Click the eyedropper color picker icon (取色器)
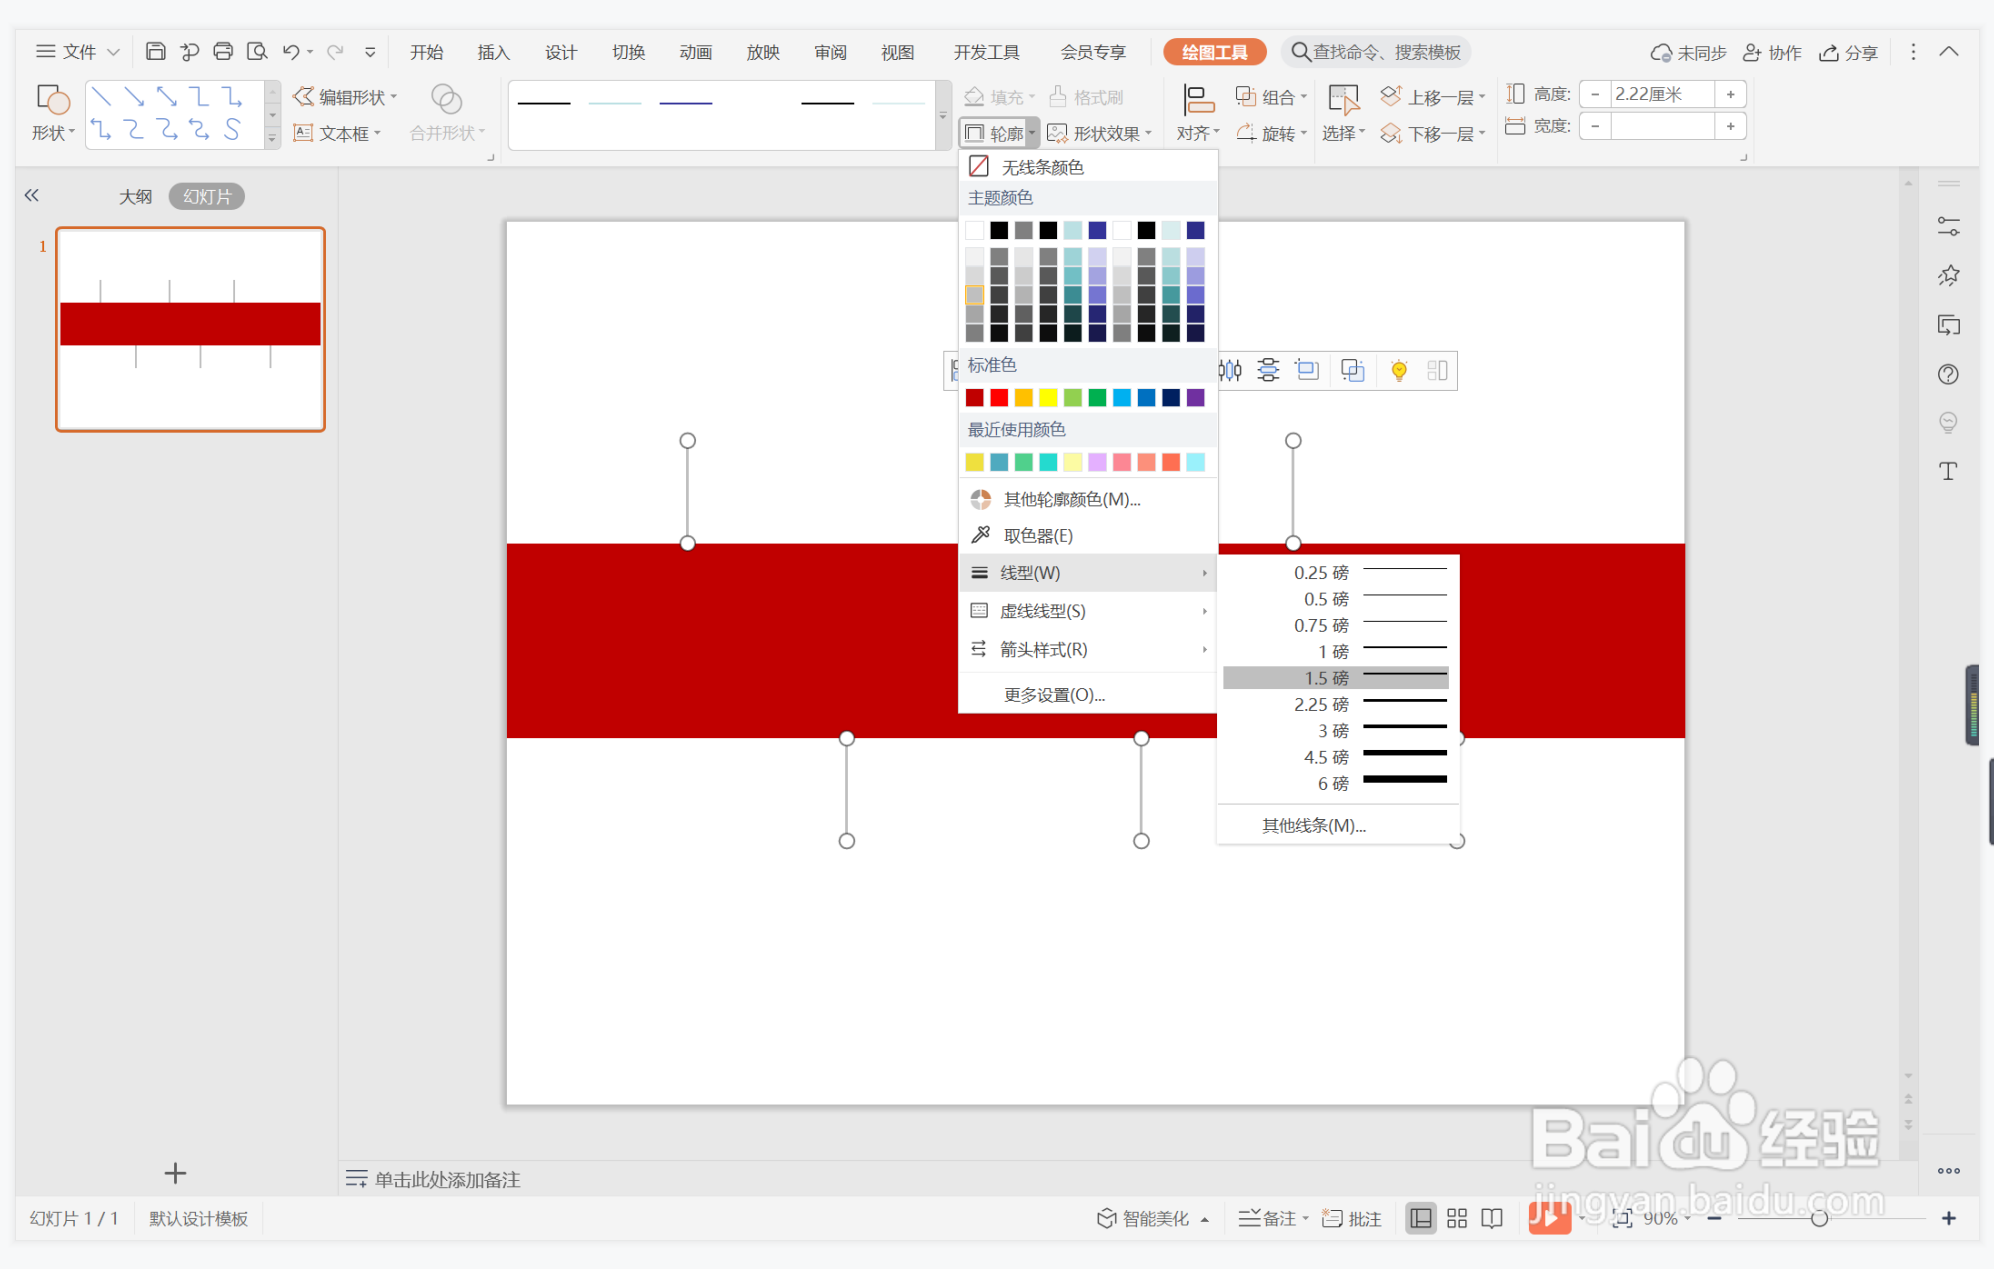 coord(981,535)
